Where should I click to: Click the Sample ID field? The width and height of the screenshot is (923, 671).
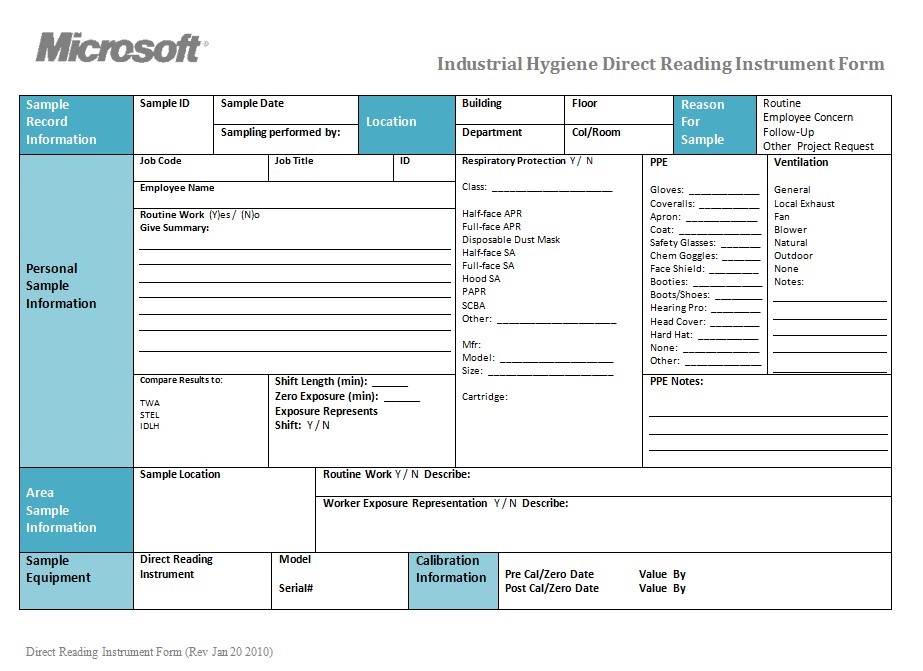[x=172, y=124]
